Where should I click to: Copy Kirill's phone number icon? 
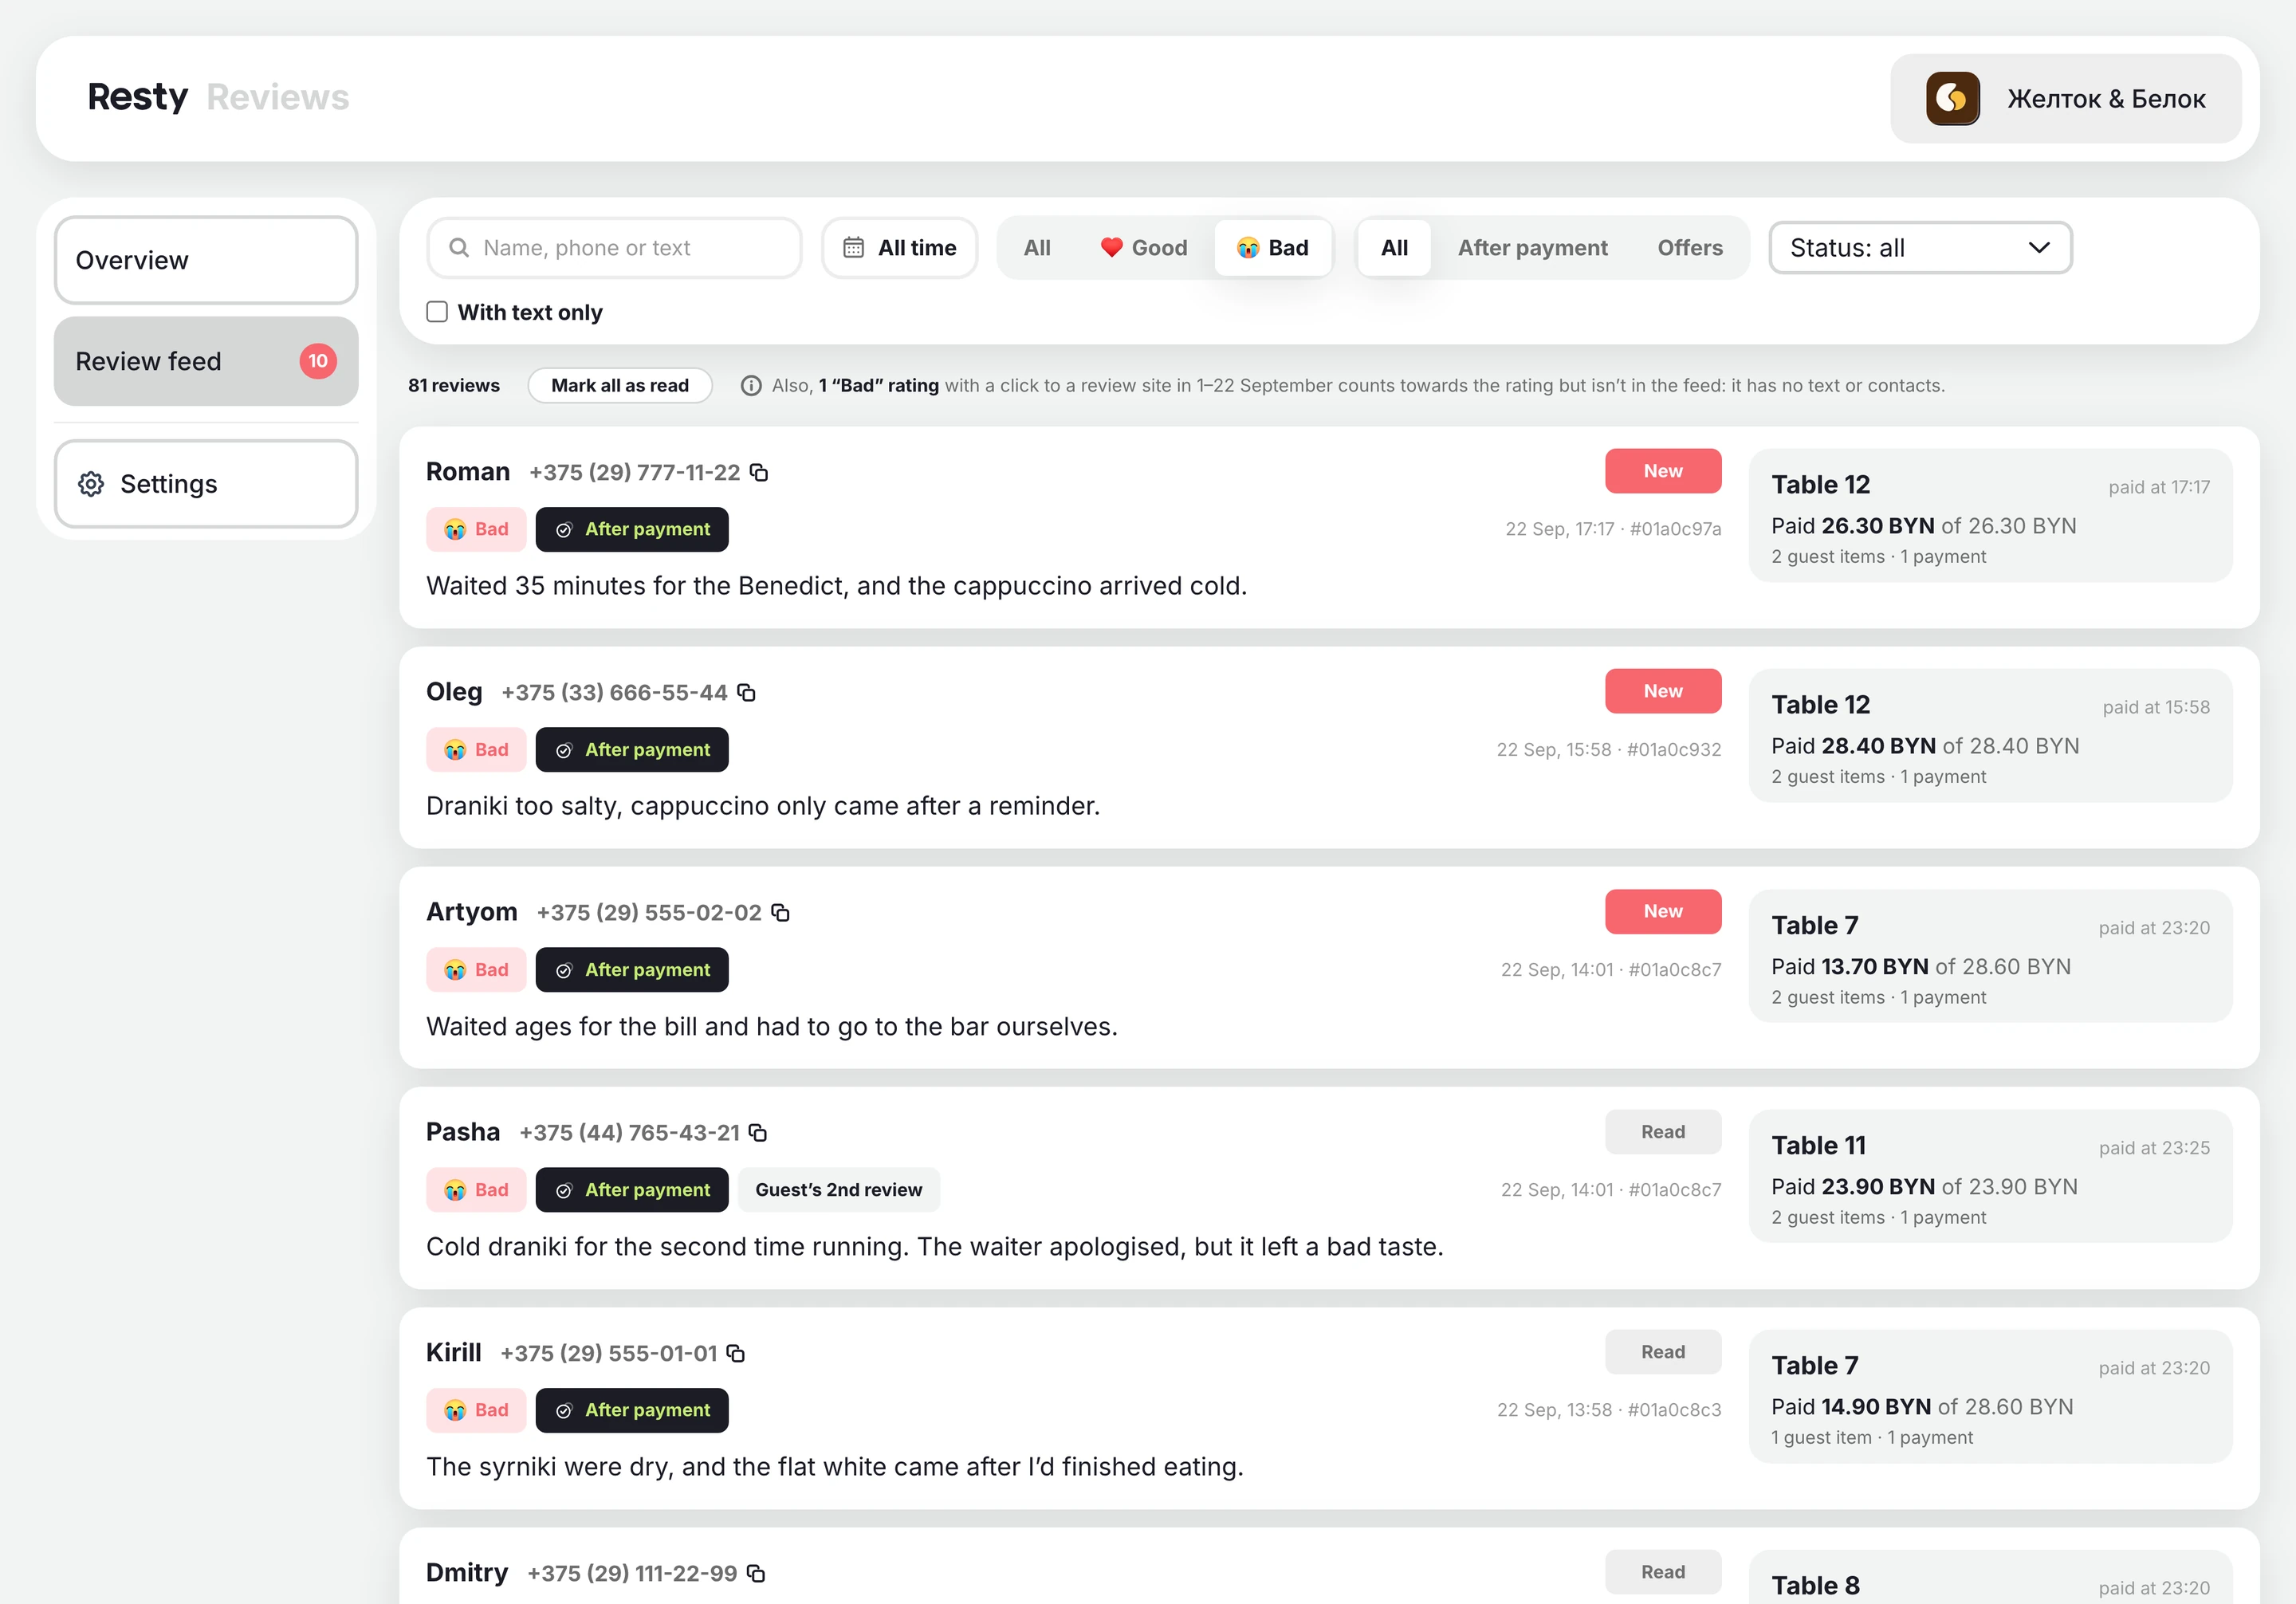735,1353
